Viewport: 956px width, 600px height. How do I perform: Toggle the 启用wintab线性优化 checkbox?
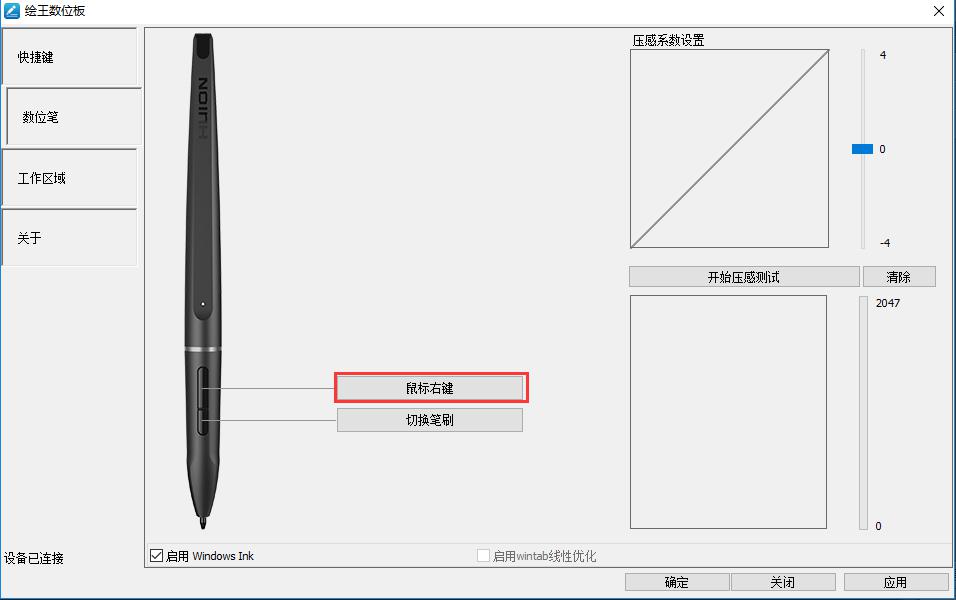pos(483,555)
